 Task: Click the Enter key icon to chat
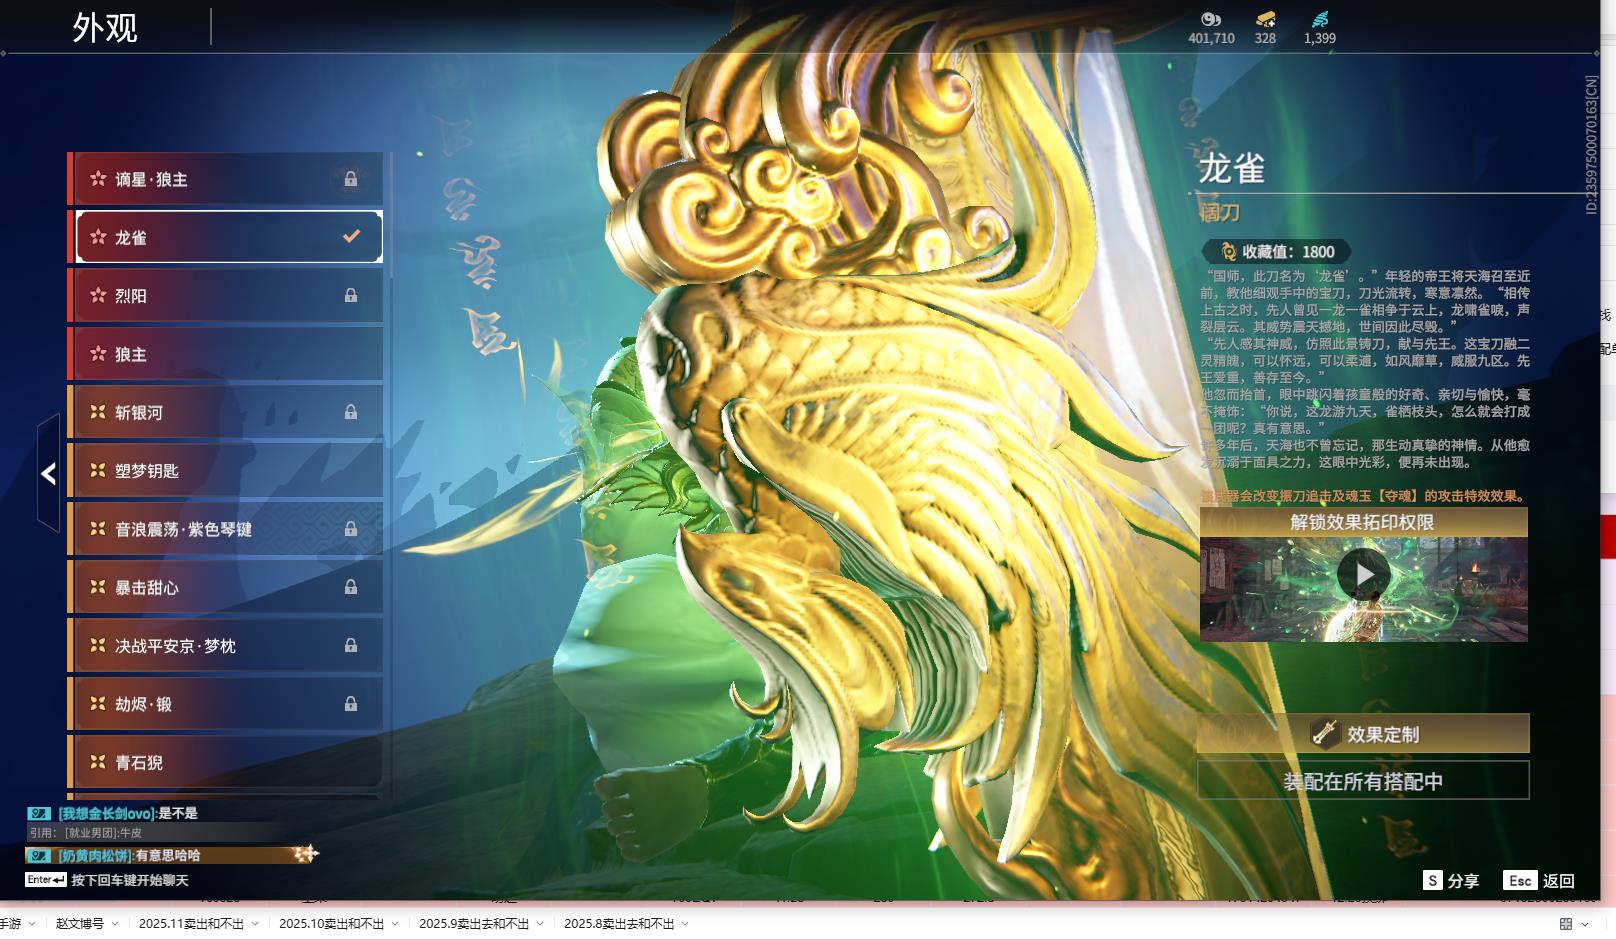[x=46, y=880]
